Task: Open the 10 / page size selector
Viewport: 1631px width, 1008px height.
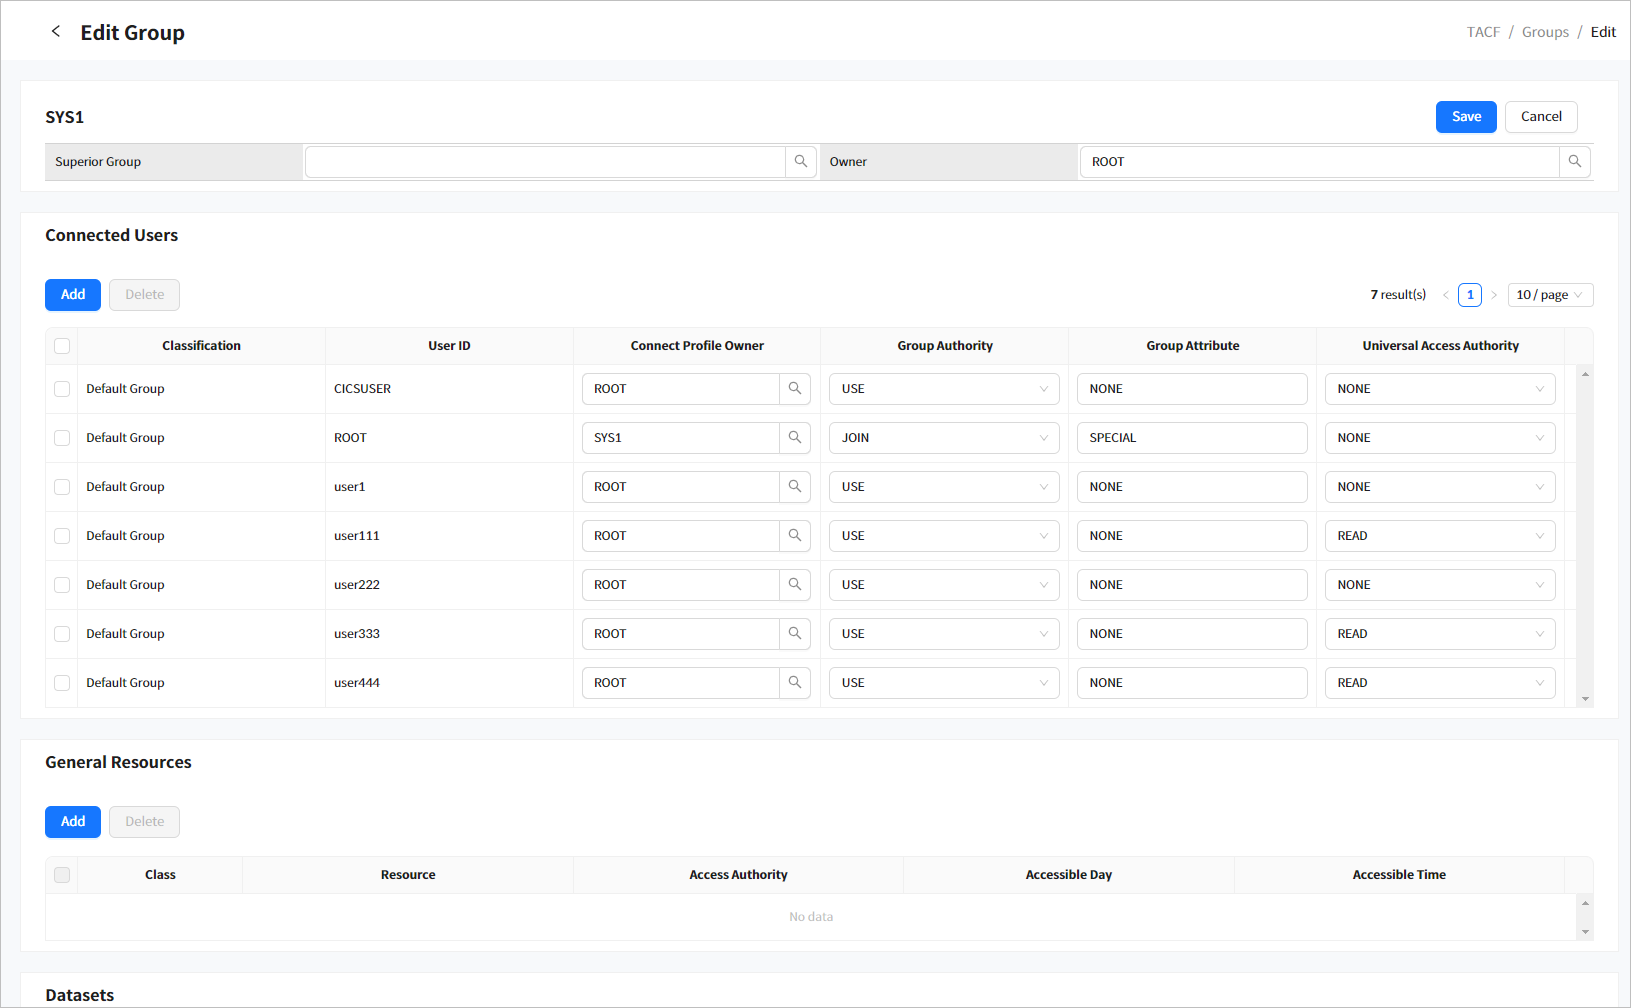Action: 1549,295
